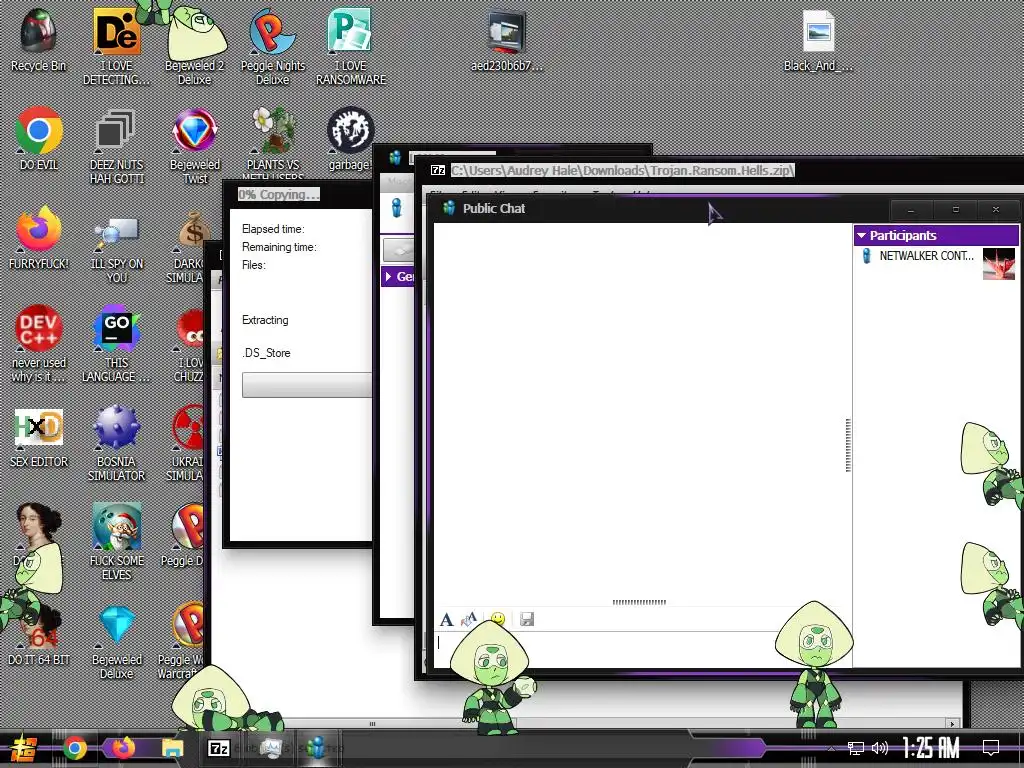Click the Public Chat title bar
This screenshot has height=768, width=1024.
(x=660, y=208)
